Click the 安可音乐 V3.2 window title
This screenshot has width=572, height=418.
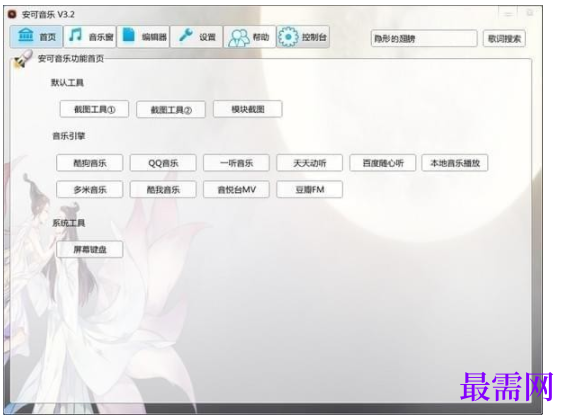pyautogui.click(x=48, y=14)
